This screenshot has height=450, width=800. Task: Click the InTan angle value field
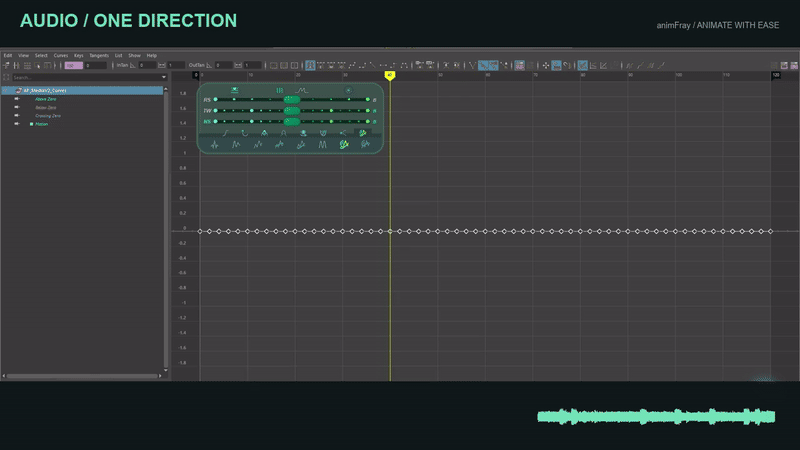tap(147, 65)
